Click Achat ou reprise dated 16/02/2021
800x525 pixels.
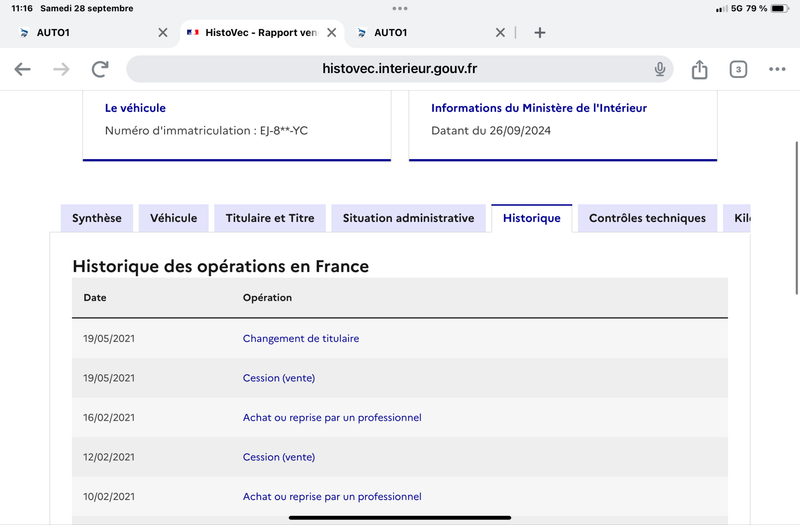tap(332, 417)
